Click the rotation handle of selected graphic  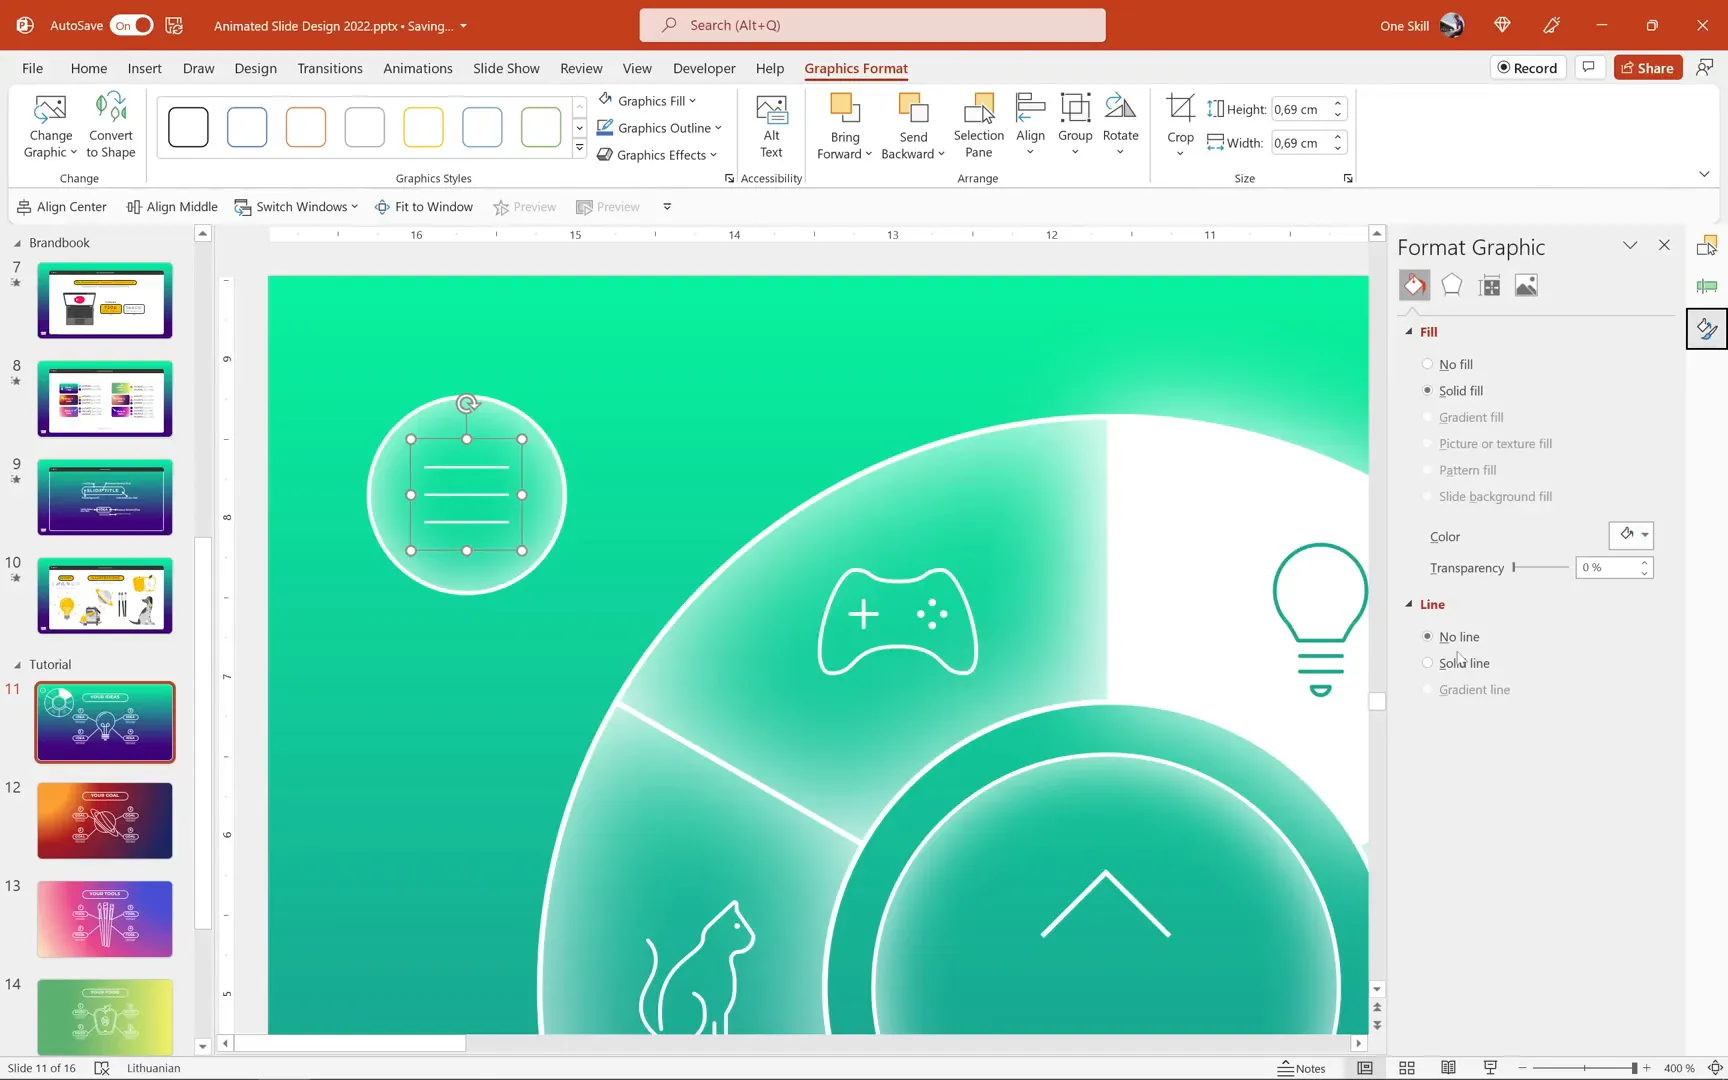point(467,404)
